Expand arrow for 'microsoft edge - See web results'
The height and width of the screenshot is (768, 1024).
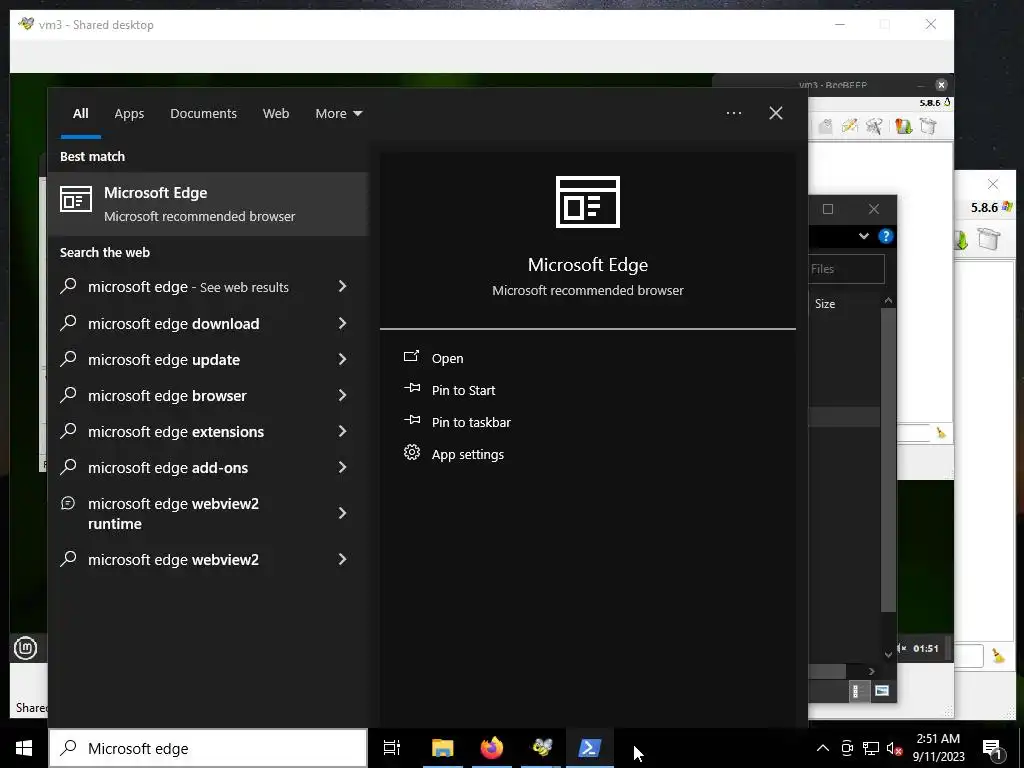pyautogui.click(x=342, y=286)
